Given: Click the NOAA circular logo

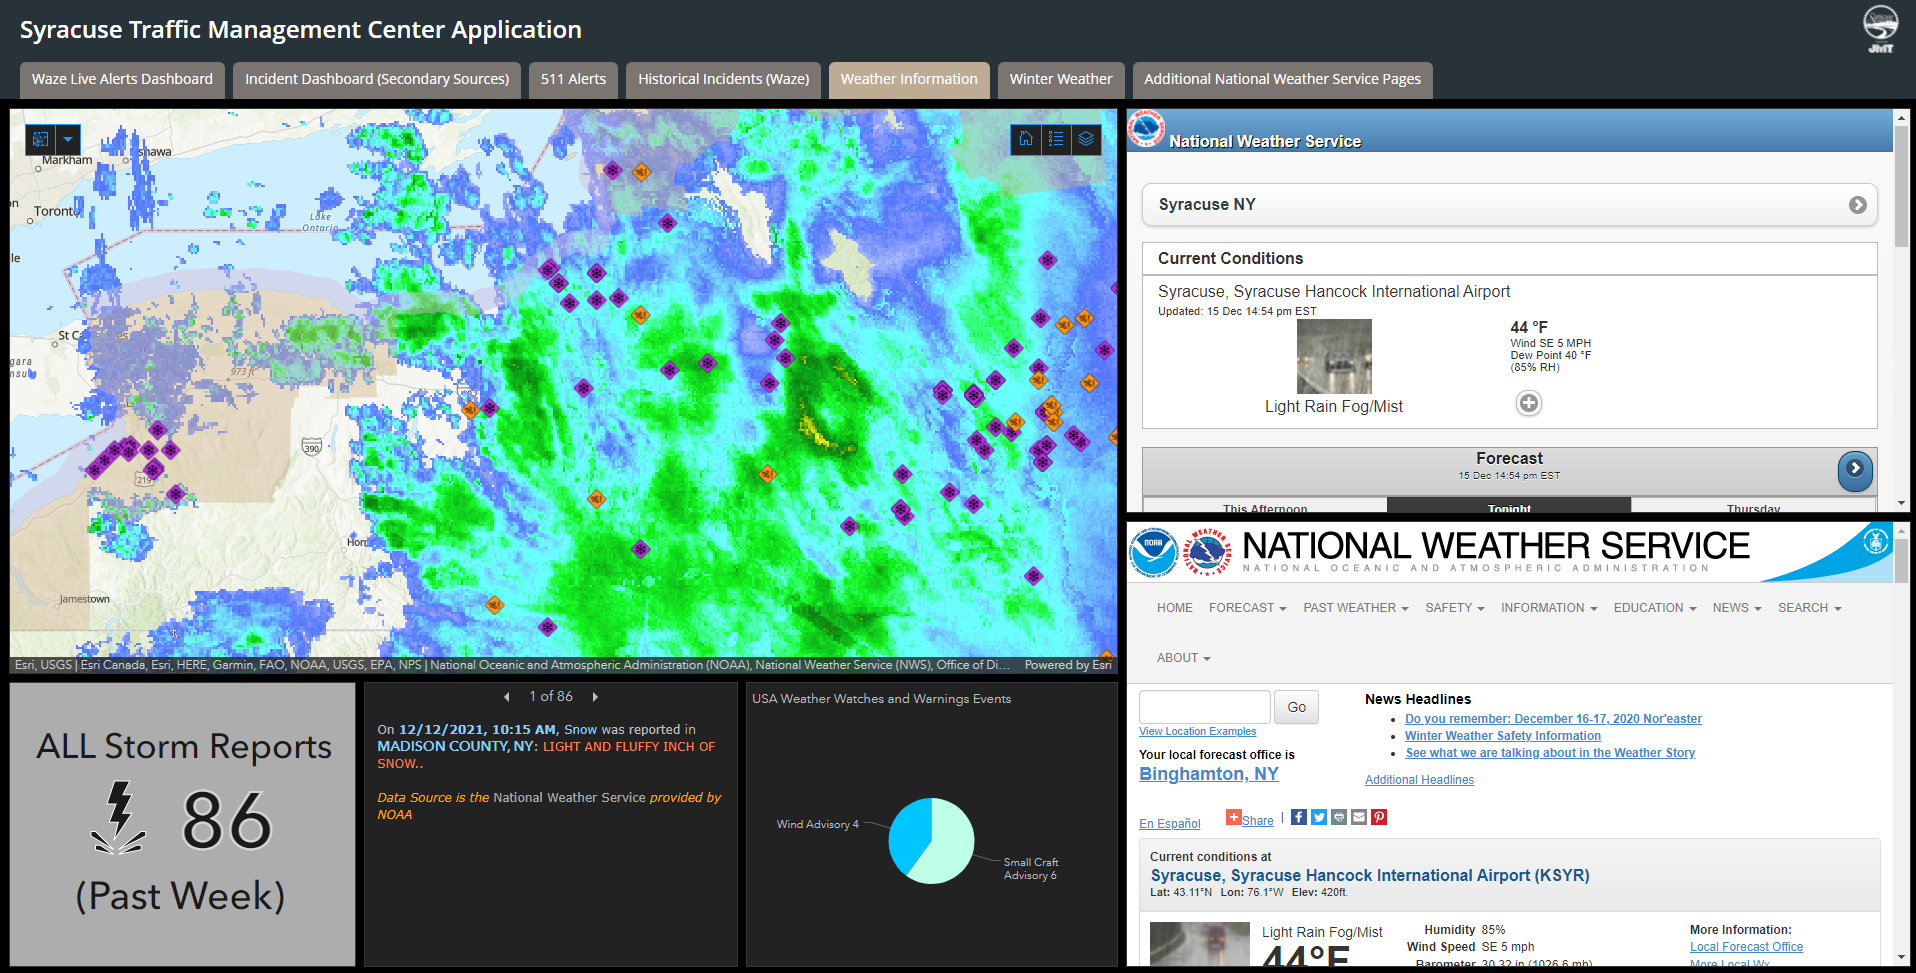Looking at the screenshot, I should click(1153, 553).
